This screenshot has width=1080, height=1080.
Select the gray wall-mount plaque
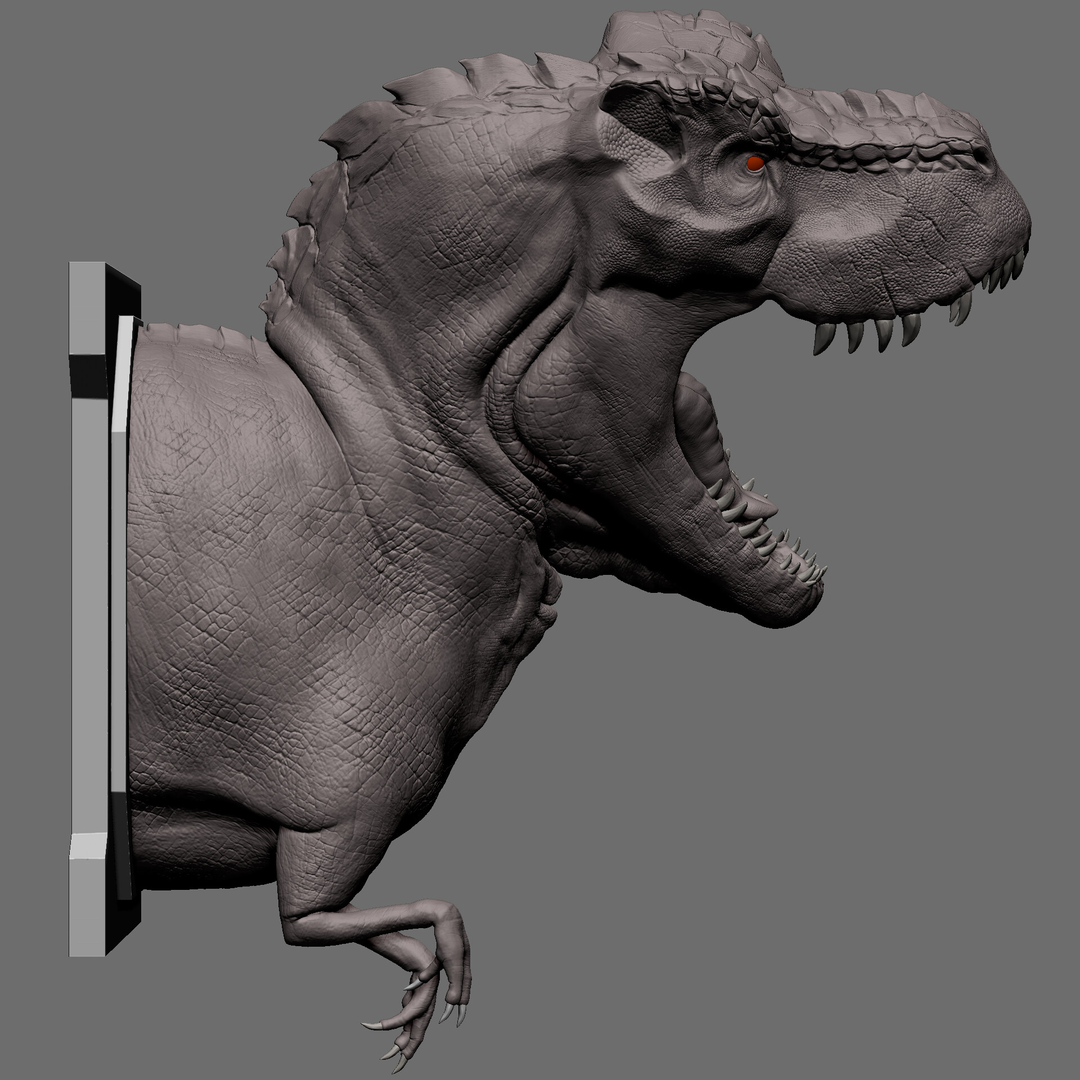[103, 609]
